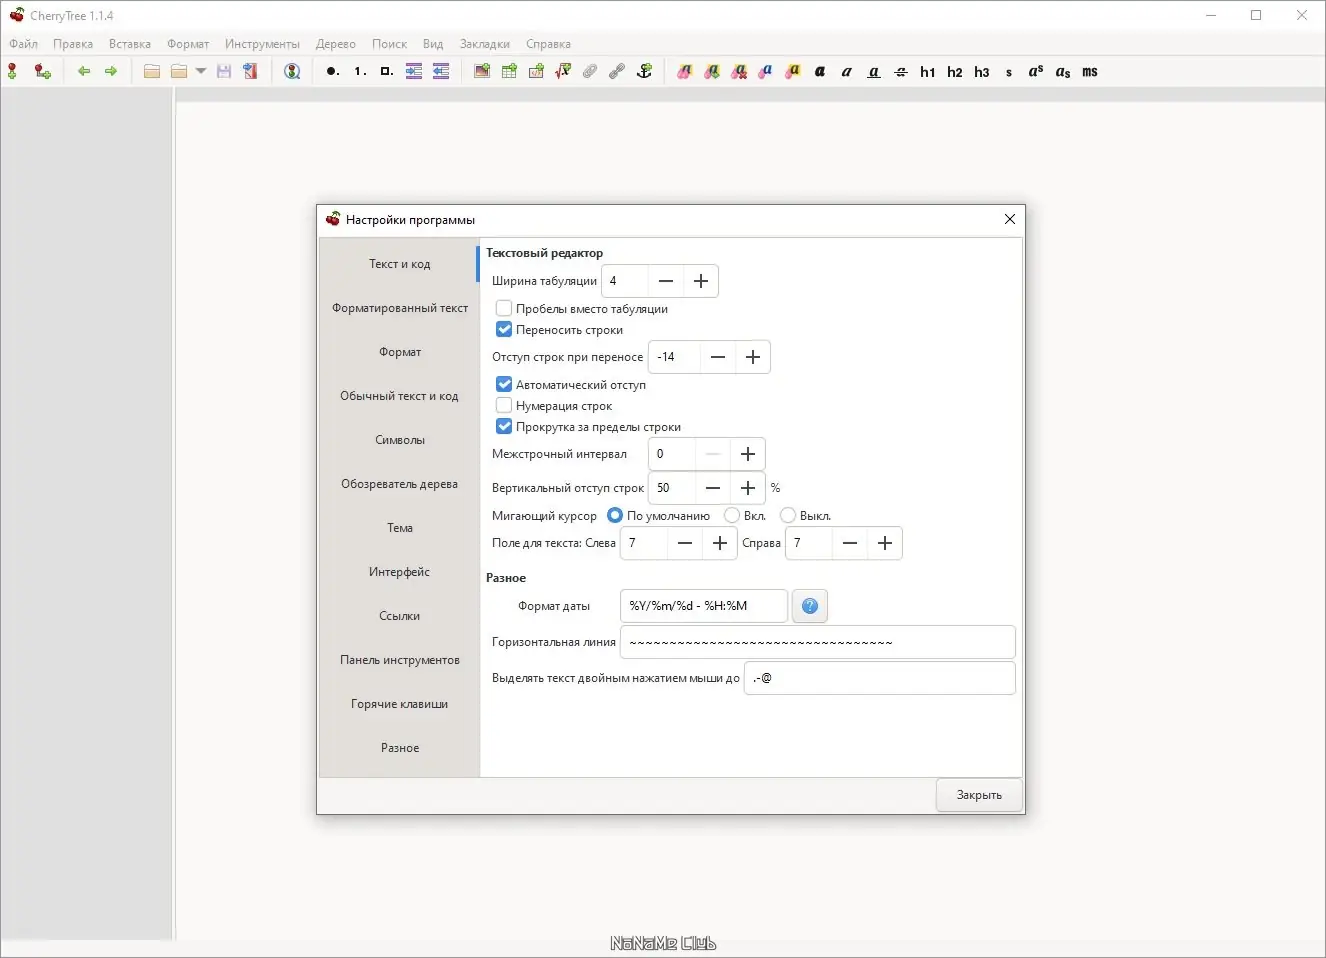Click the increase indent toolbar icon

pyautogui.click(x=414, y=71)
